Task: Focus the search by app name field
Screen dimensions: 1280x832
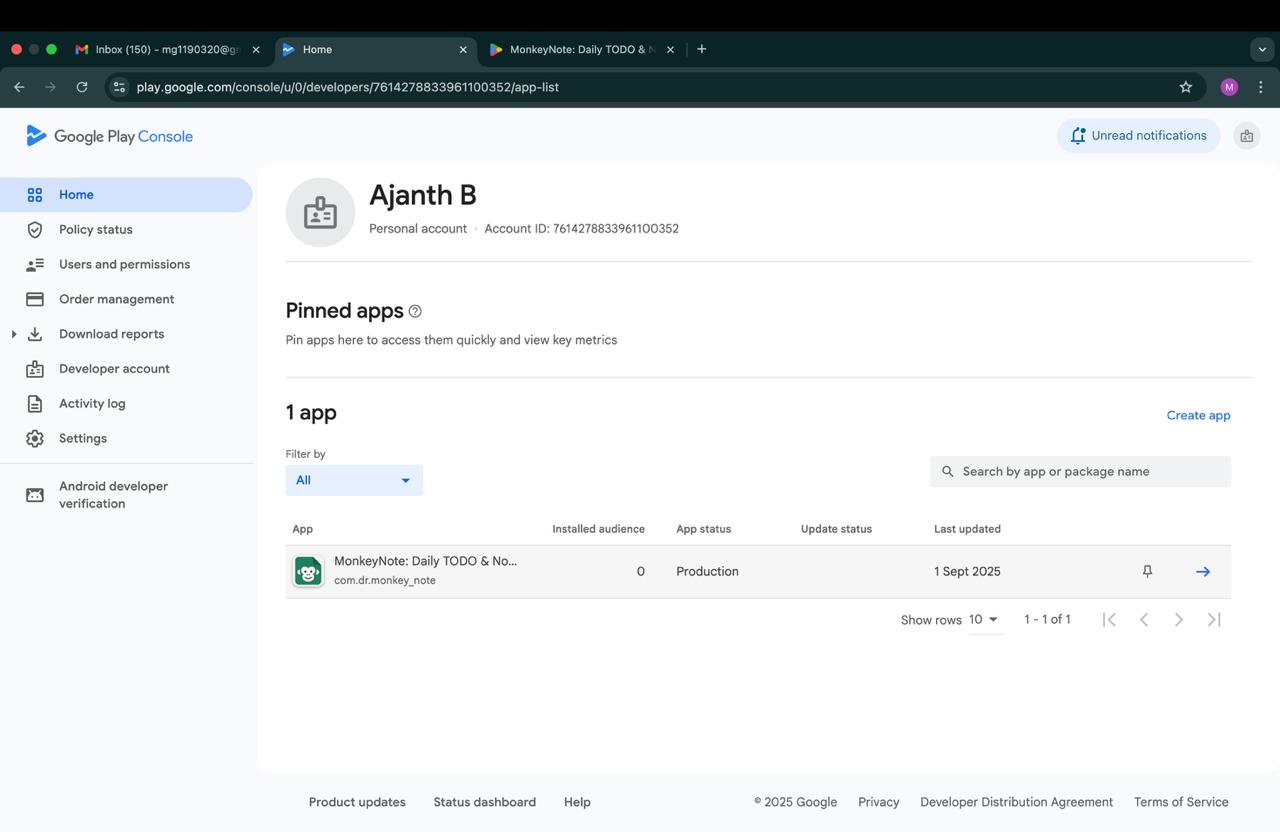Action: [x=1080, y=471]
